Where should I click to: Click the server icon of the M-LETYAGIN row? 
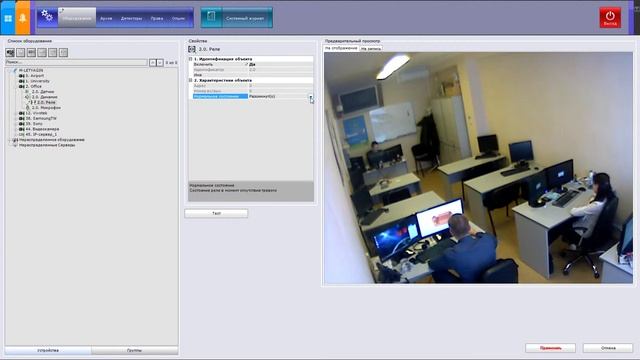(x=16, y=70)
